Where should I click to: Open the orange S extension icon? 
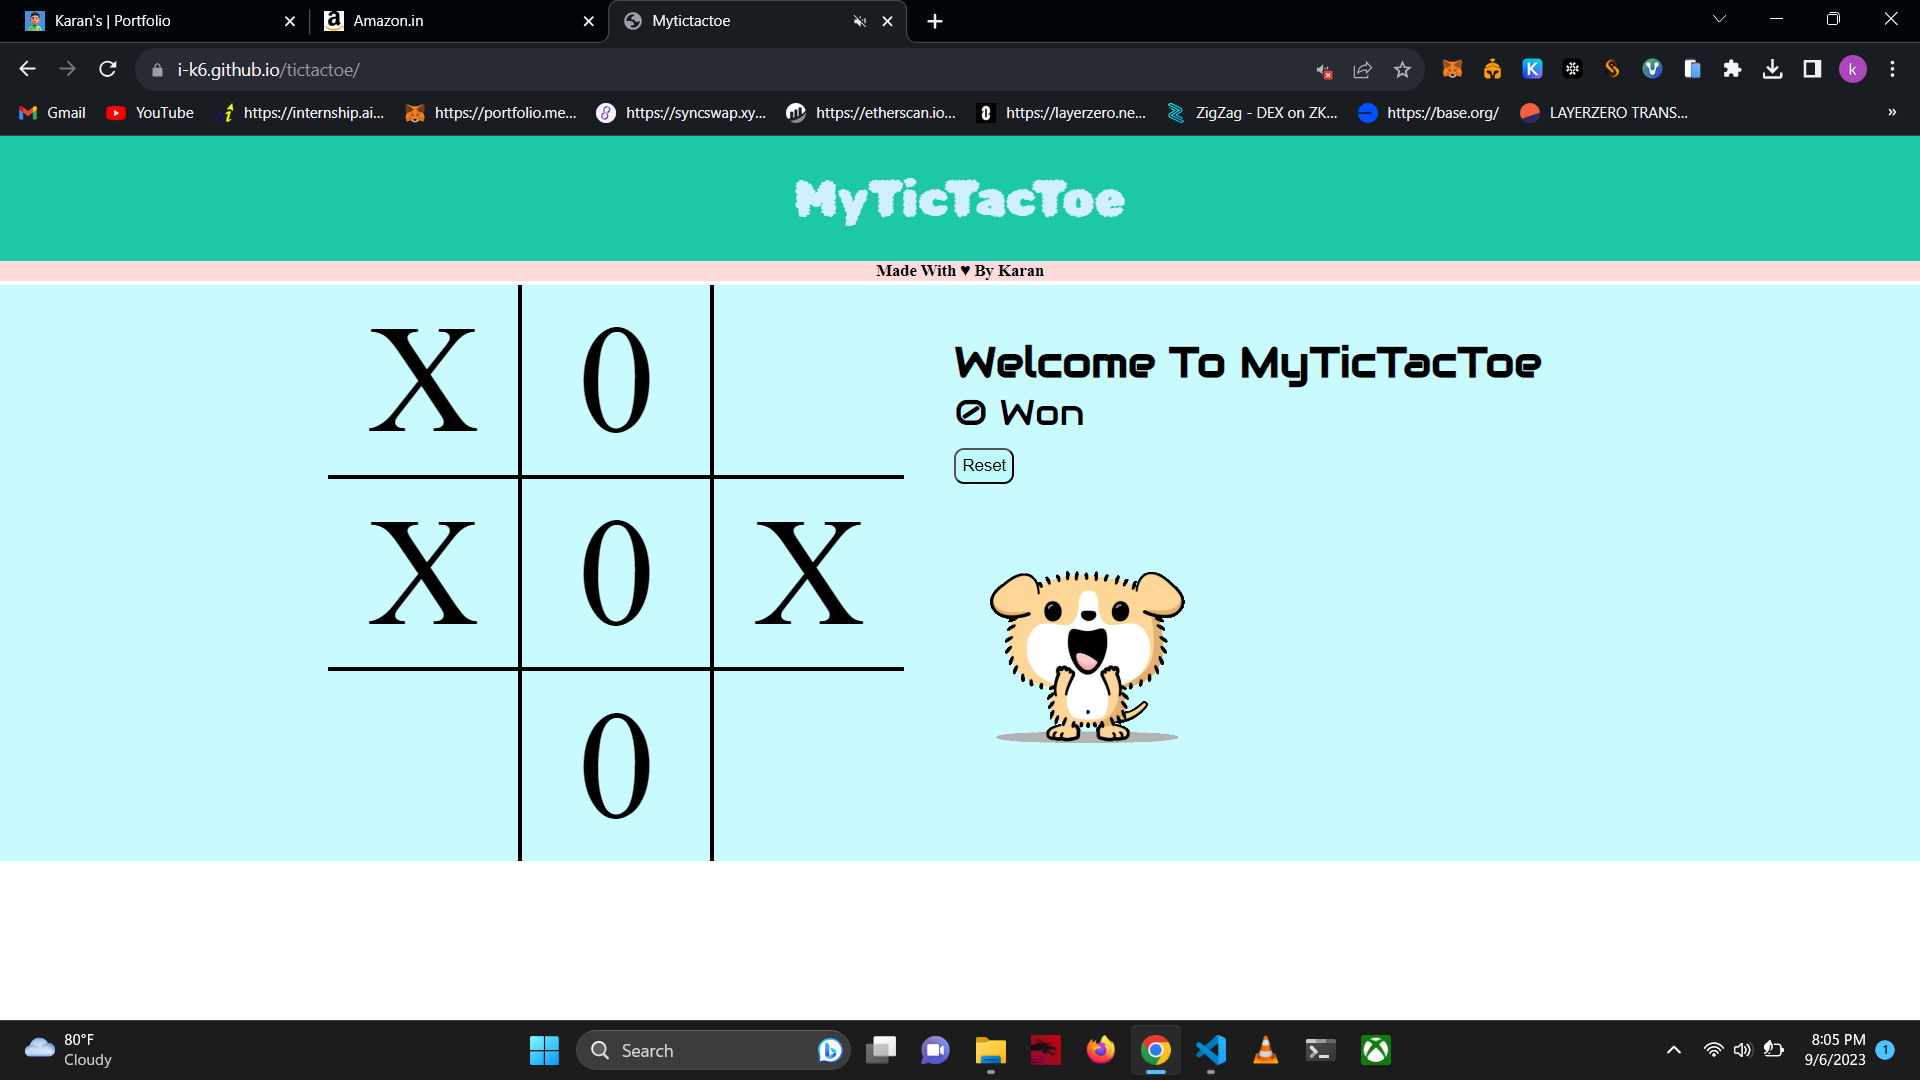coord(1612,69)
